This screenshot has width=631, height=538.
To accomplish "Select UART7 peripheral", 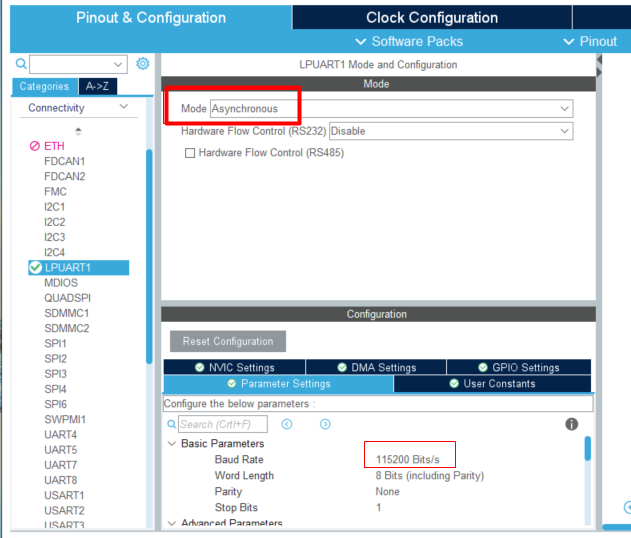I will coord(60,465).
